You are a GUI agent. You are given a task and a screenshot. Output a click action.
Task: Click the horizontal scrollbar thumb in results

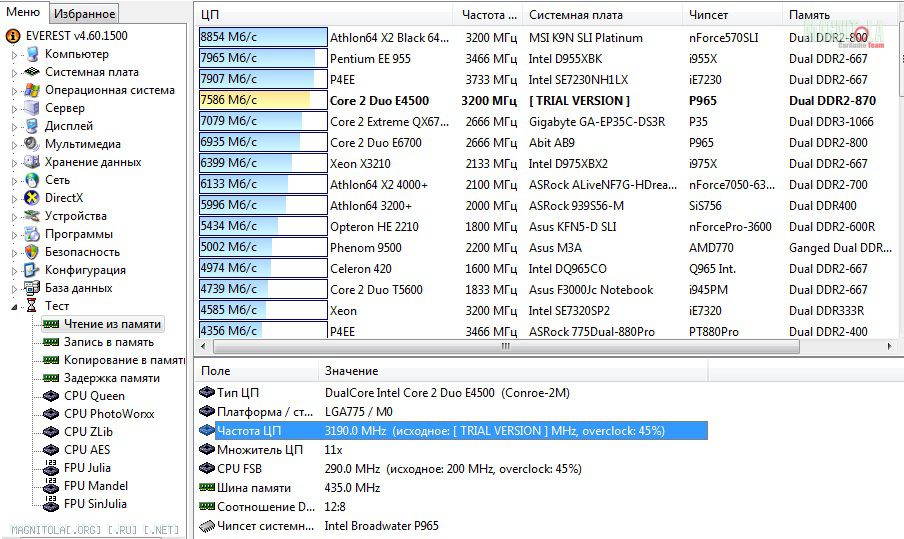(506, 346)
